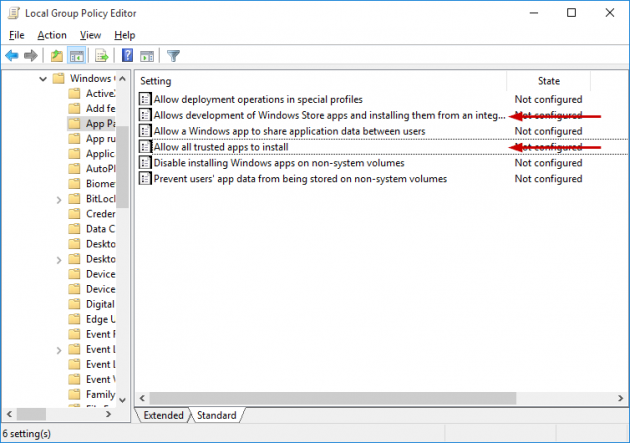This screenshot has width=630, height=443.
Task: Click the tree pane vertical scrollbar thumb
Action: pos(123,167)
